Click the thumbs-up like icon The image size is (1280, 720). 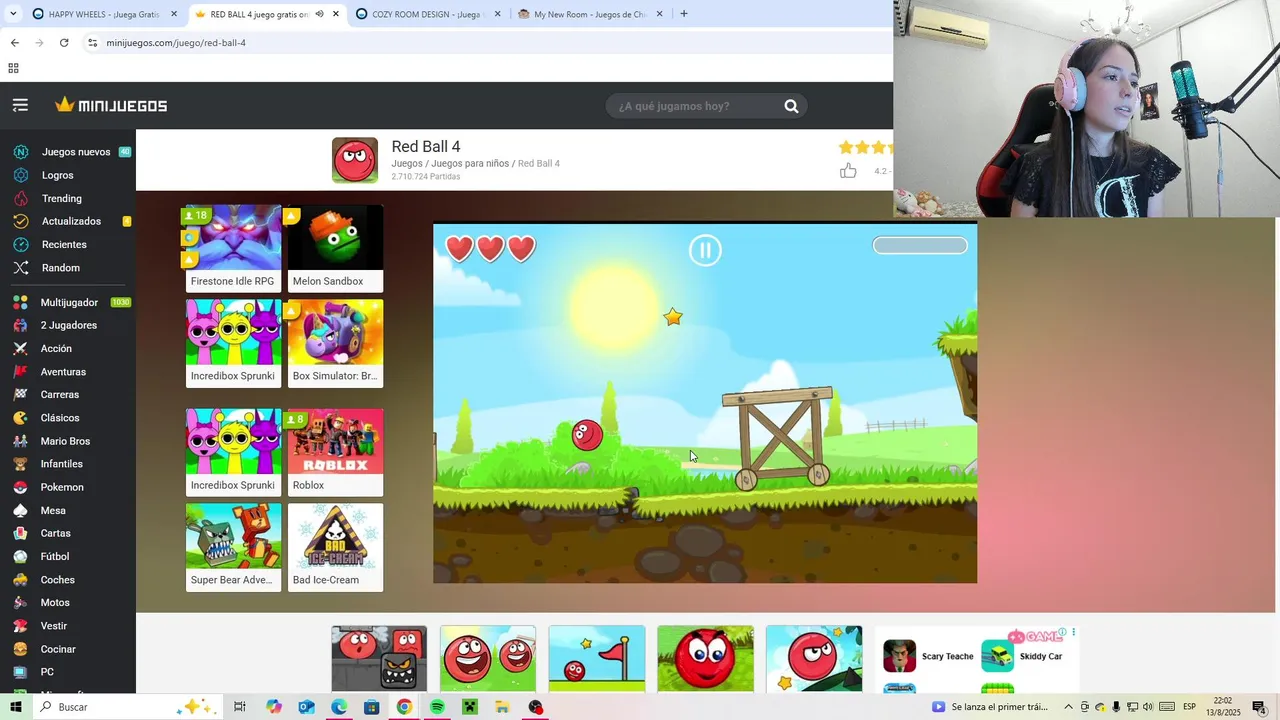(x=848, y=171)
